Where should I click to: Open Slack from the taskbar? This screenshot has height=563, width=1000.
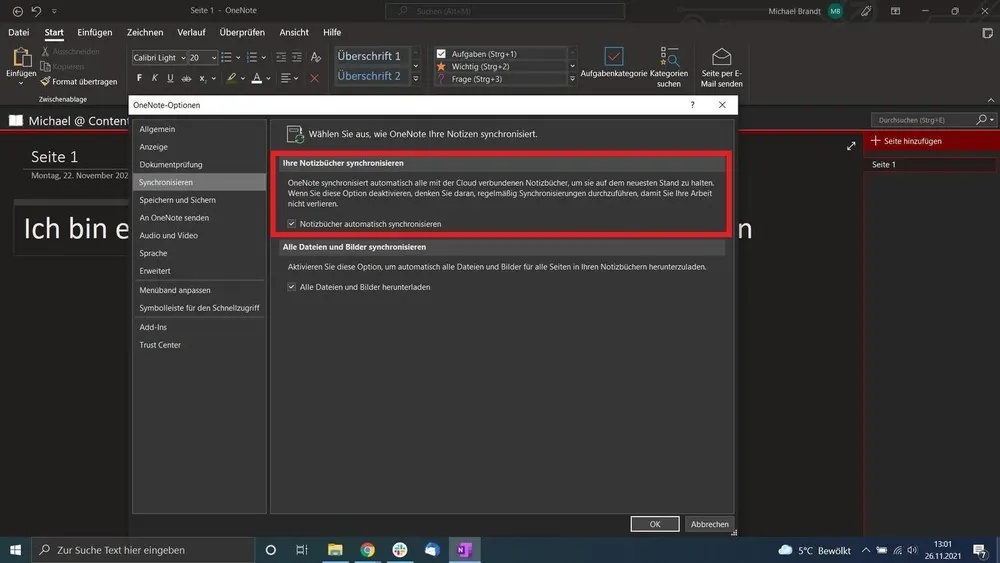(x=400, y=550)
